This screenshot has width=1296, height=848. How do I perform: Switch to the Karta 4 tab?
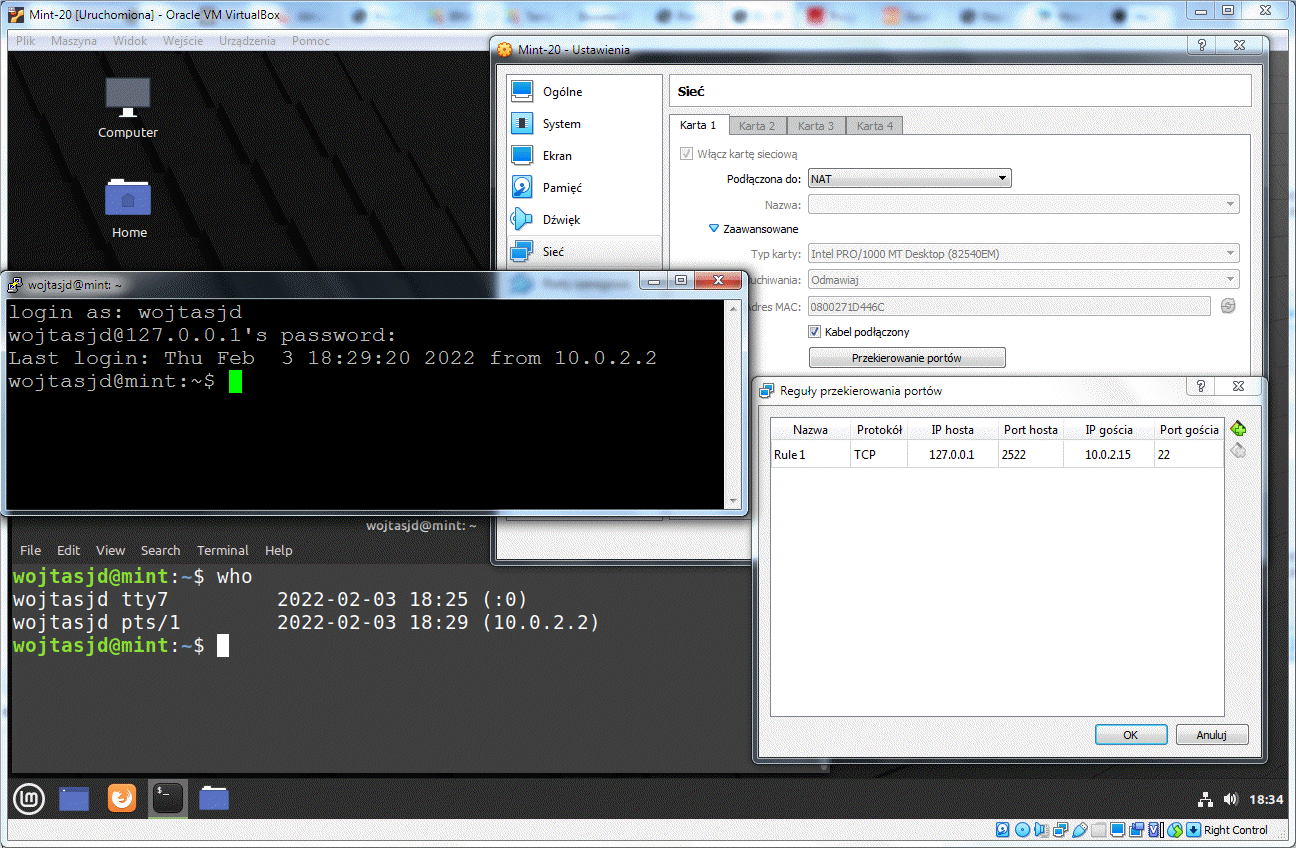tap(875, 126)
